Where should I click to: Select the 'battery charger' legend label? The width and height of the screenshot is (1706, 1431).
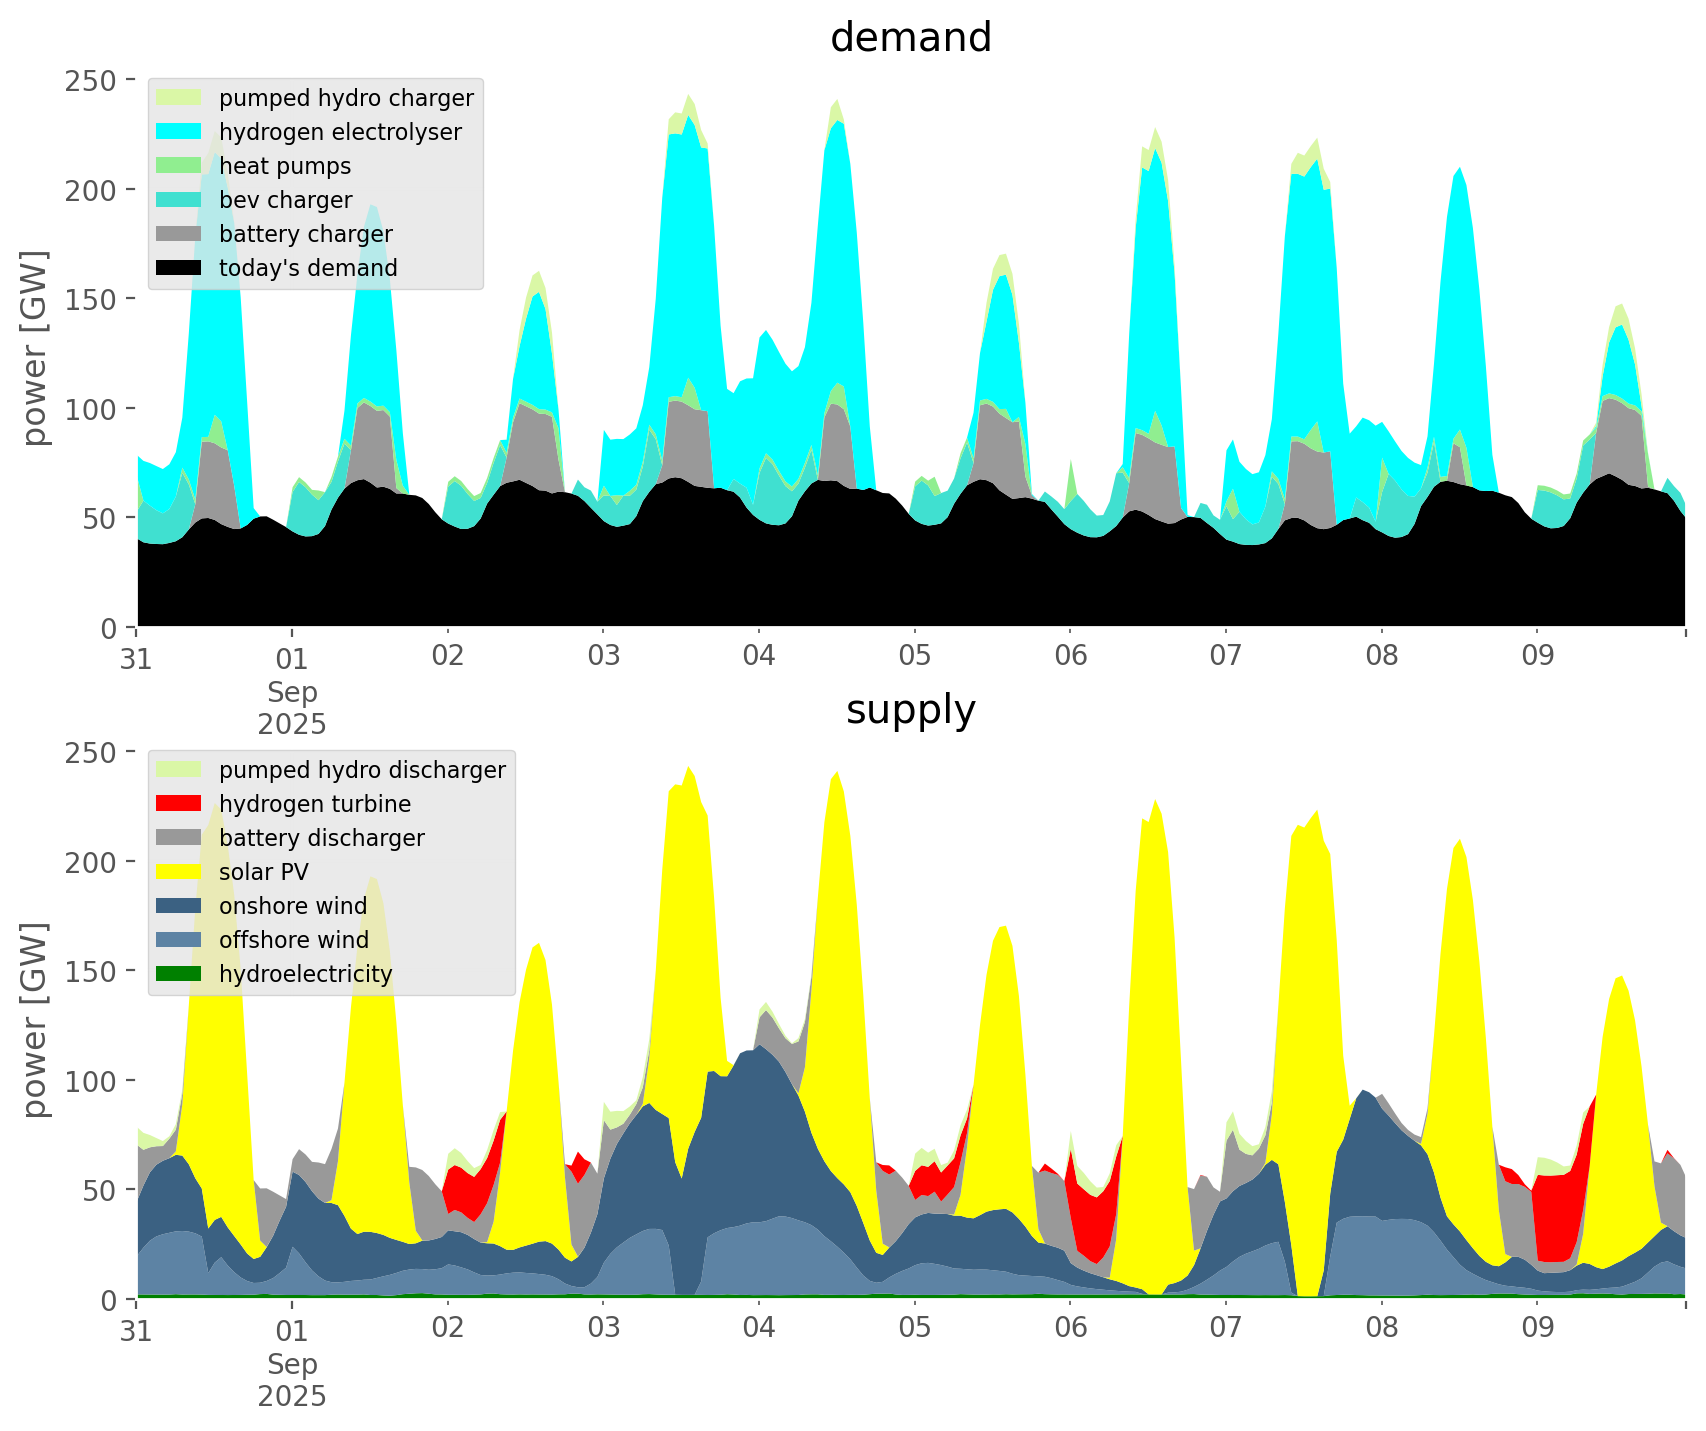(305, 234)
